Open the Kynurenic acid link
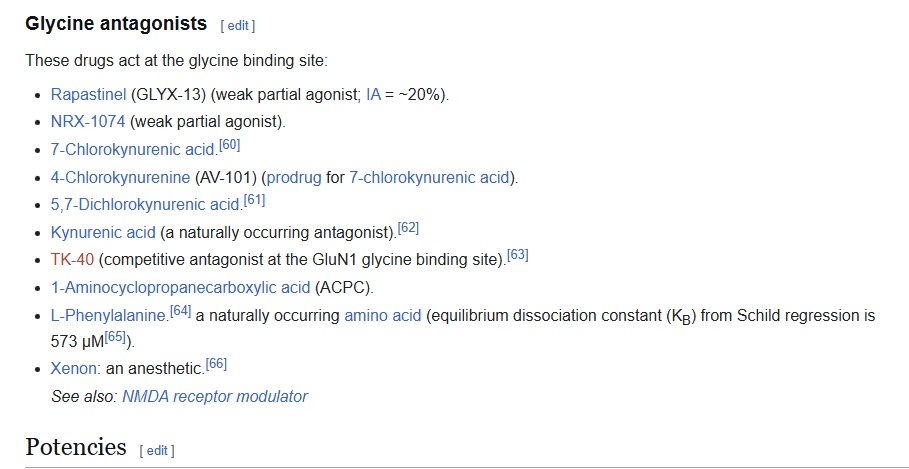The height and width of the screenshot is (469, 909). 103,232
